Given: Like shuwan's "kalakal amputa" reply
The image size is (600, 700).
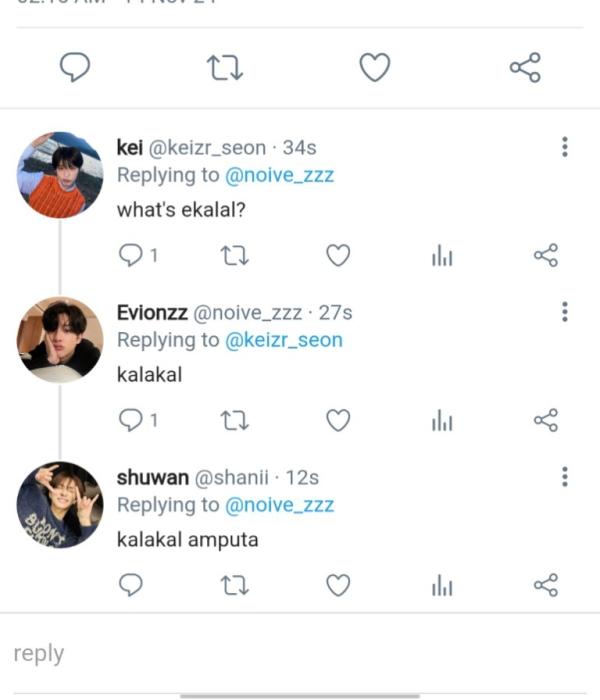Looking at the screenshot, I should 339,585.
